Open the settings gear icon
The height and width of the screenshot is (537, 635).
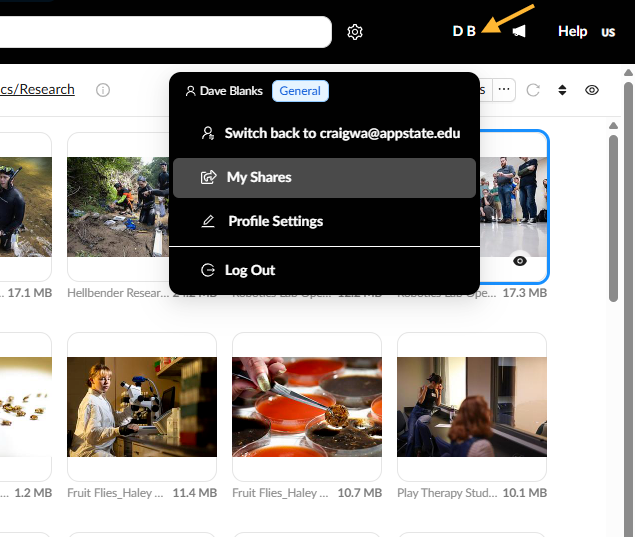pyautogui.click(x=355, y=32)
